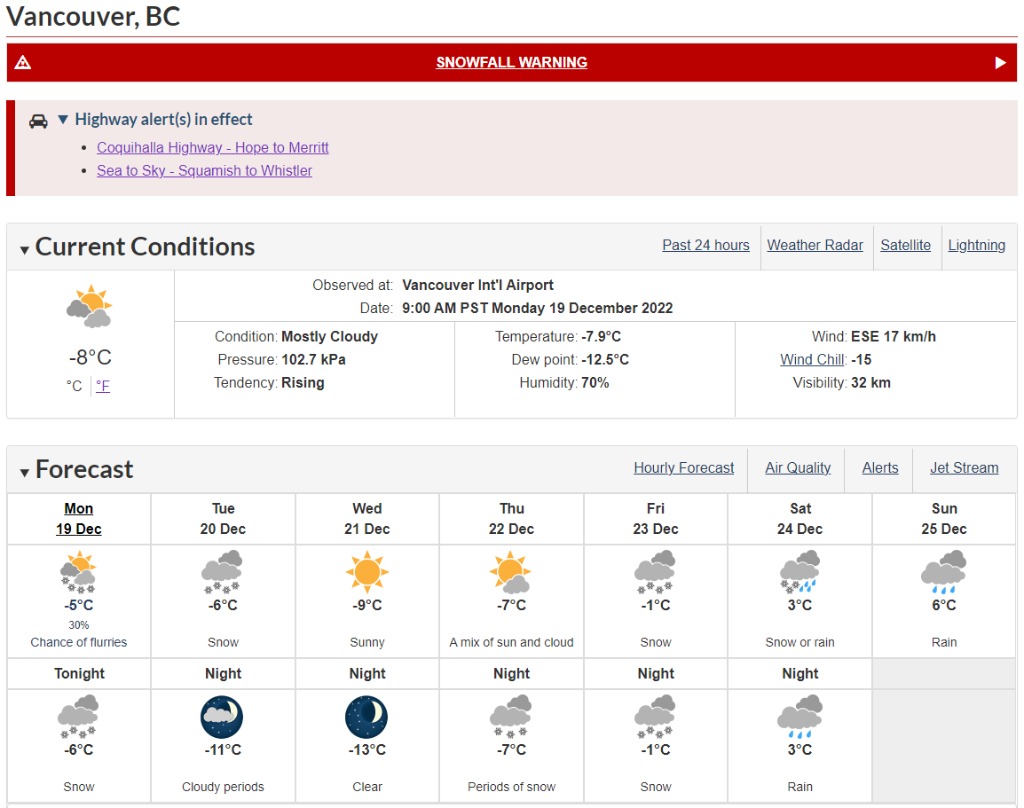Select the Mon 19 Dec forecast header
The image size is (1024, 808).
pyautogui.click(x=78, y=519)
